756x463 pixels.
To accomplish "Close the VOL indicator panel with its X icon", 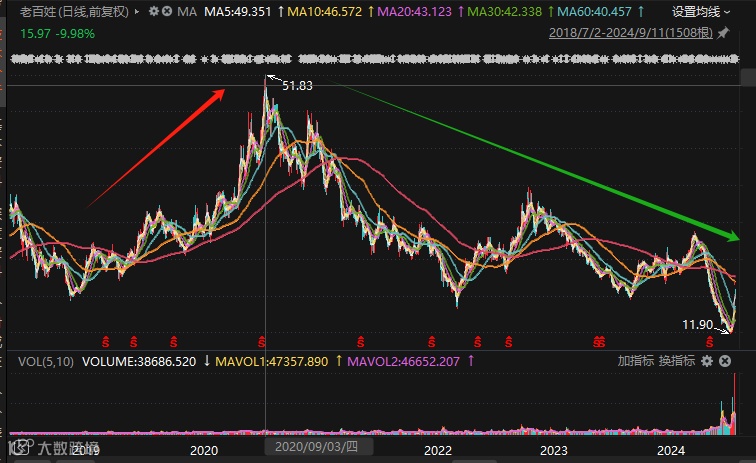I will coord(725,361).
